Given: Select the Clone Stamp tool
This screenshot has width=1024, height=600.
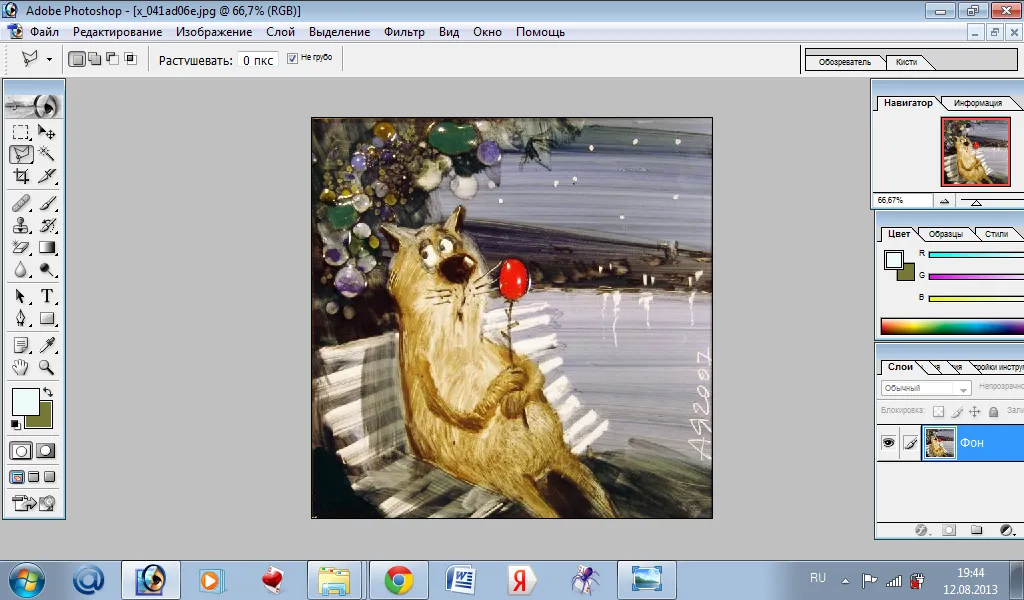Looking at the screenshot, I should (21, 225).
